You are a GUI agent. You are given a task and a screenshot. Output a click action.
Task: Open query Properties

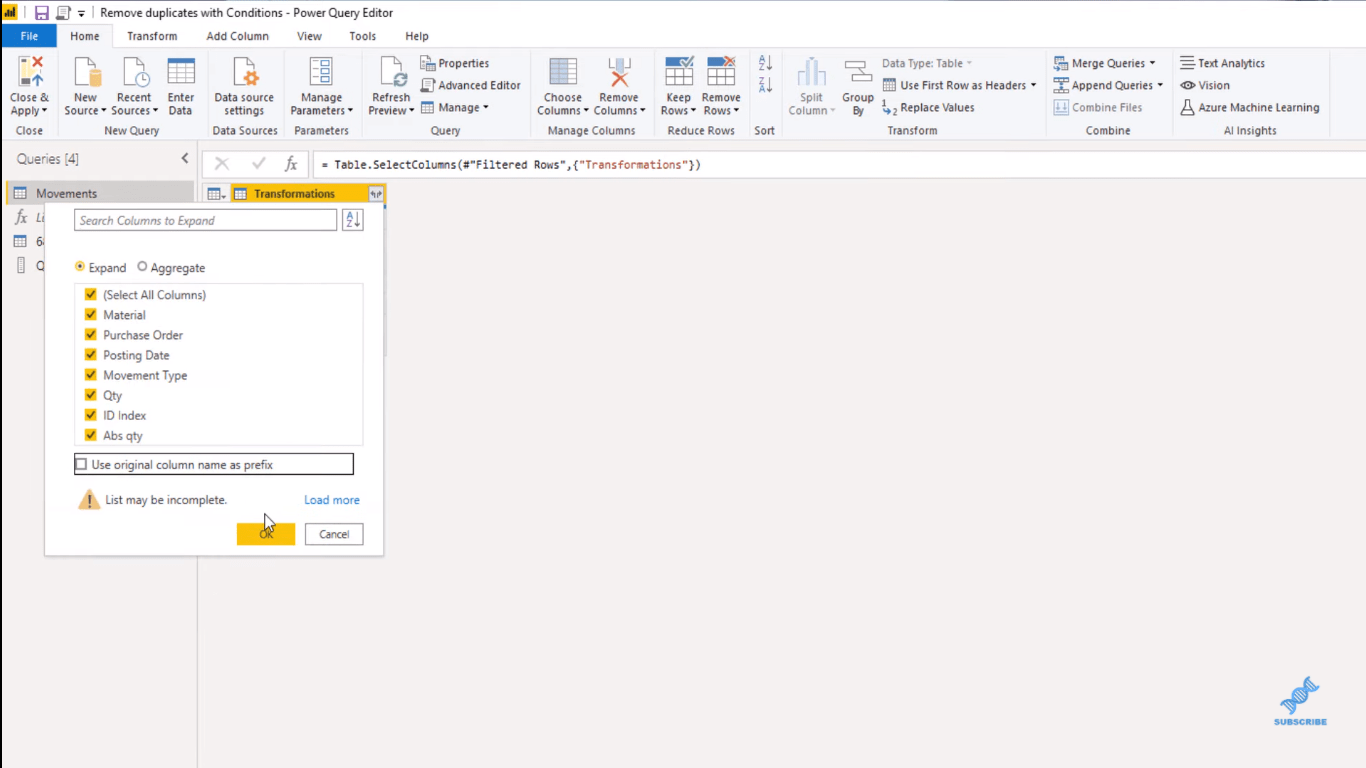point(455,63)
